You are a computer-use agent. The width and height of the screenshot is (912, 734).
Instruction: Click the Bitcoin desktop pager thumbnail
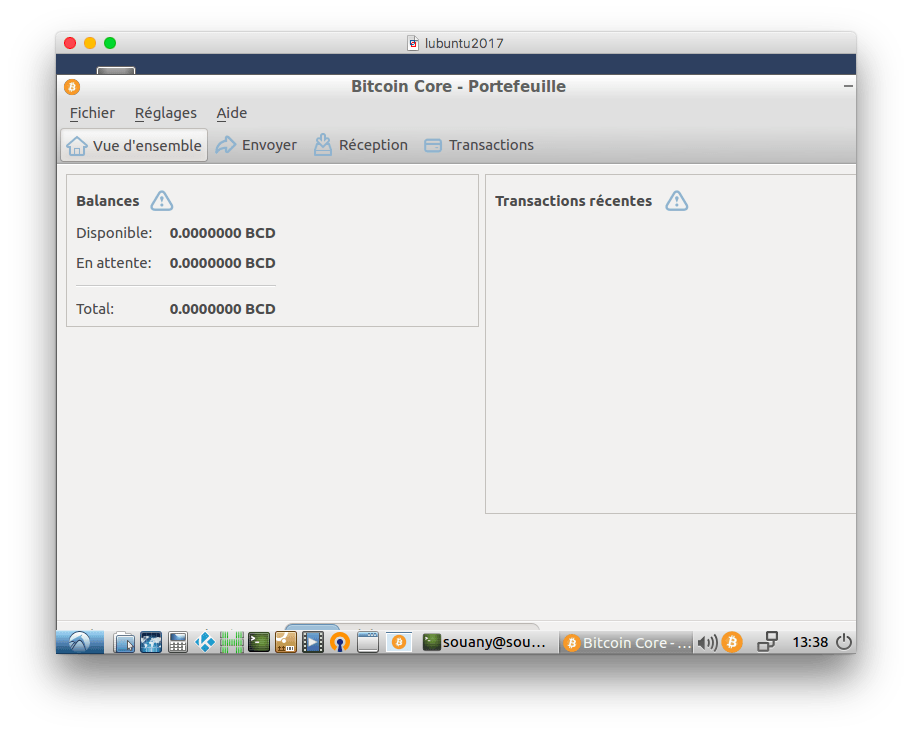click(399, 642)
